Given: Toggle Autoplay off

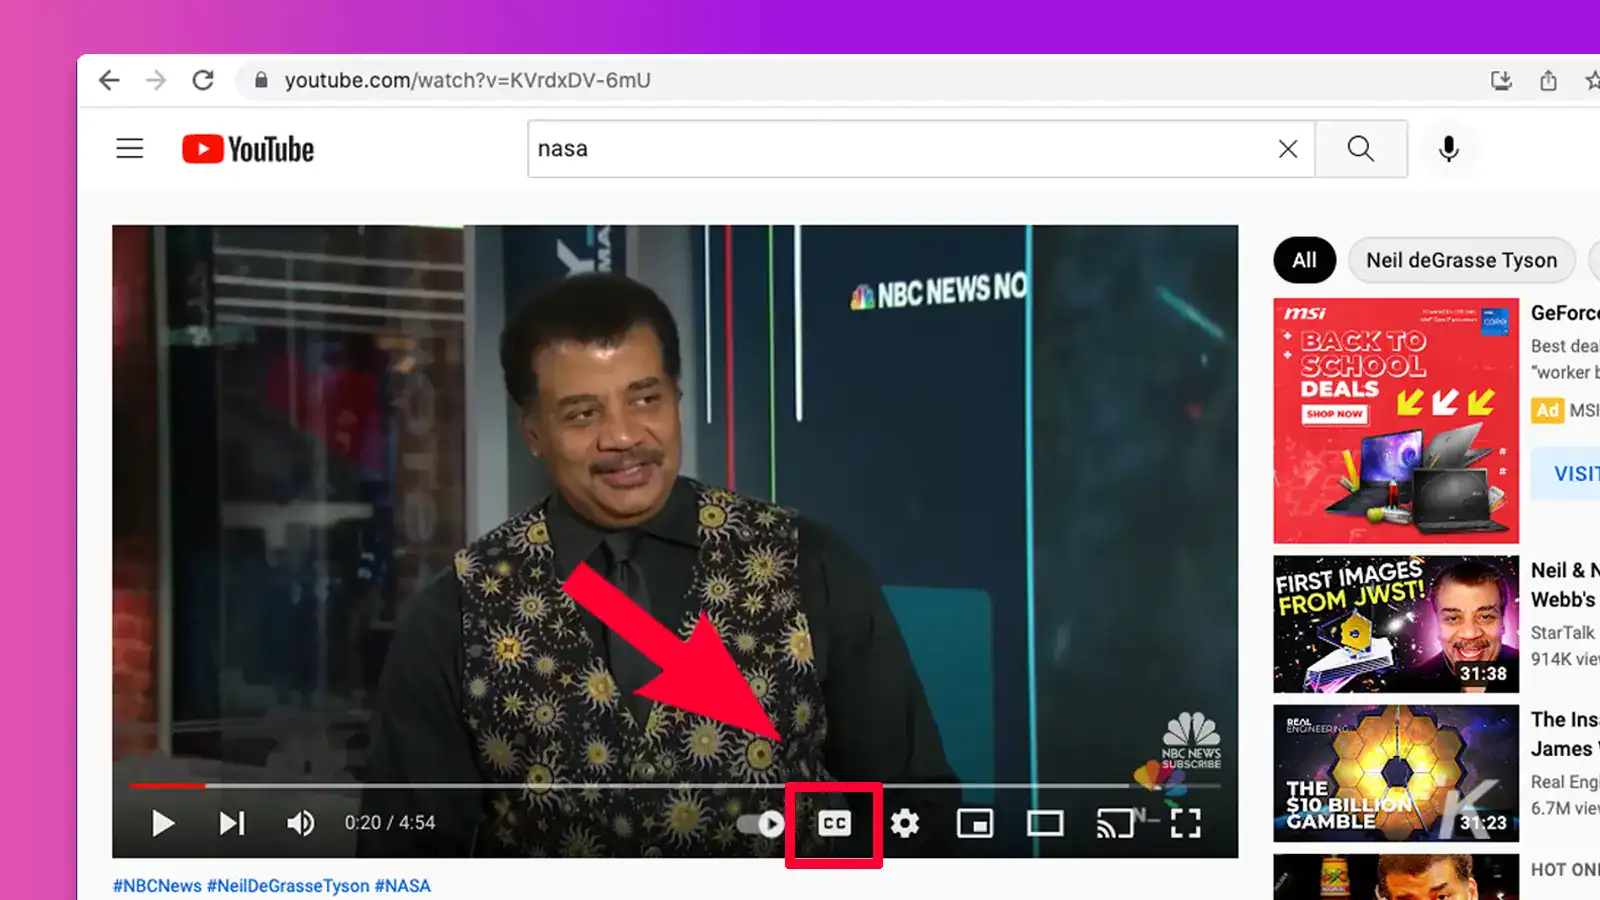Looking at the screenshot, I should click(758, 823).
